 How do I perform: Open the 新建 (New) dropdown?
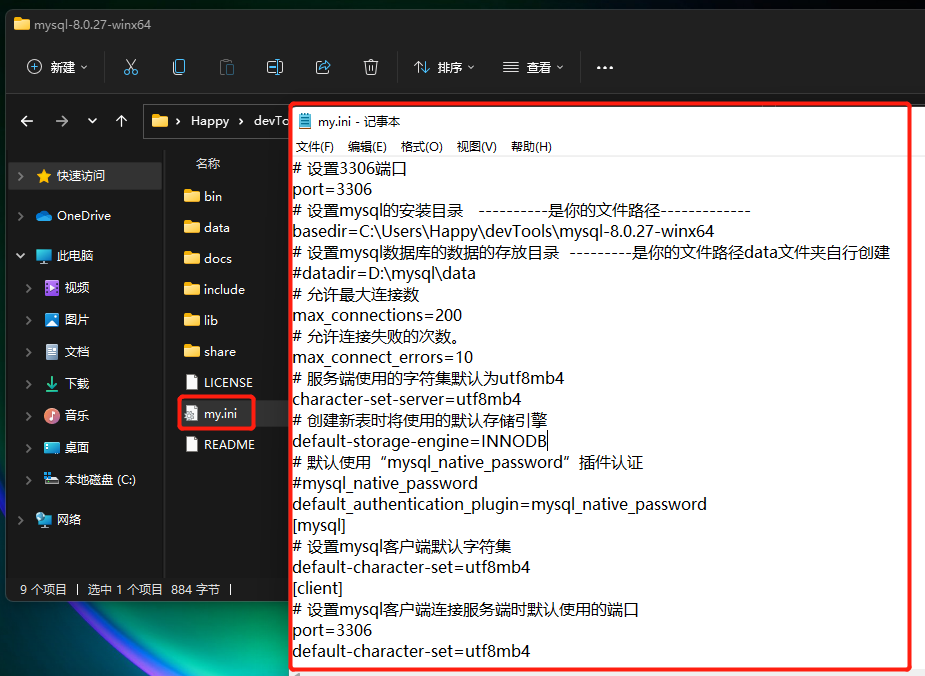pos(58,67)
